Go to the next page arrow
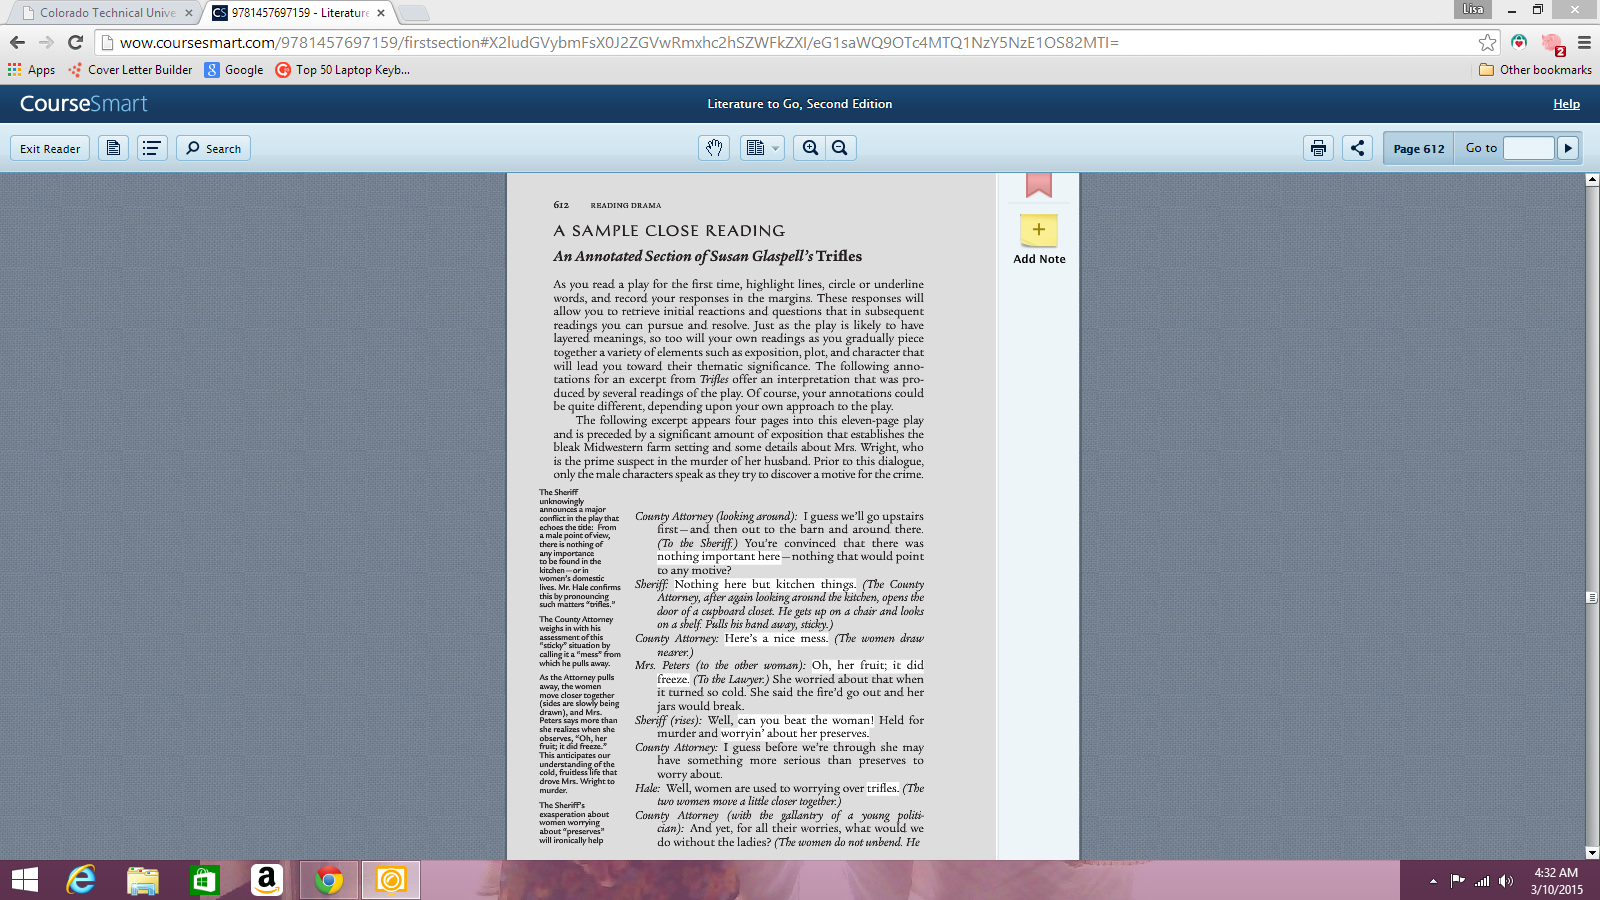Screen dimensions: 1600x900 pyautogui.click(x=1568, y=148)
